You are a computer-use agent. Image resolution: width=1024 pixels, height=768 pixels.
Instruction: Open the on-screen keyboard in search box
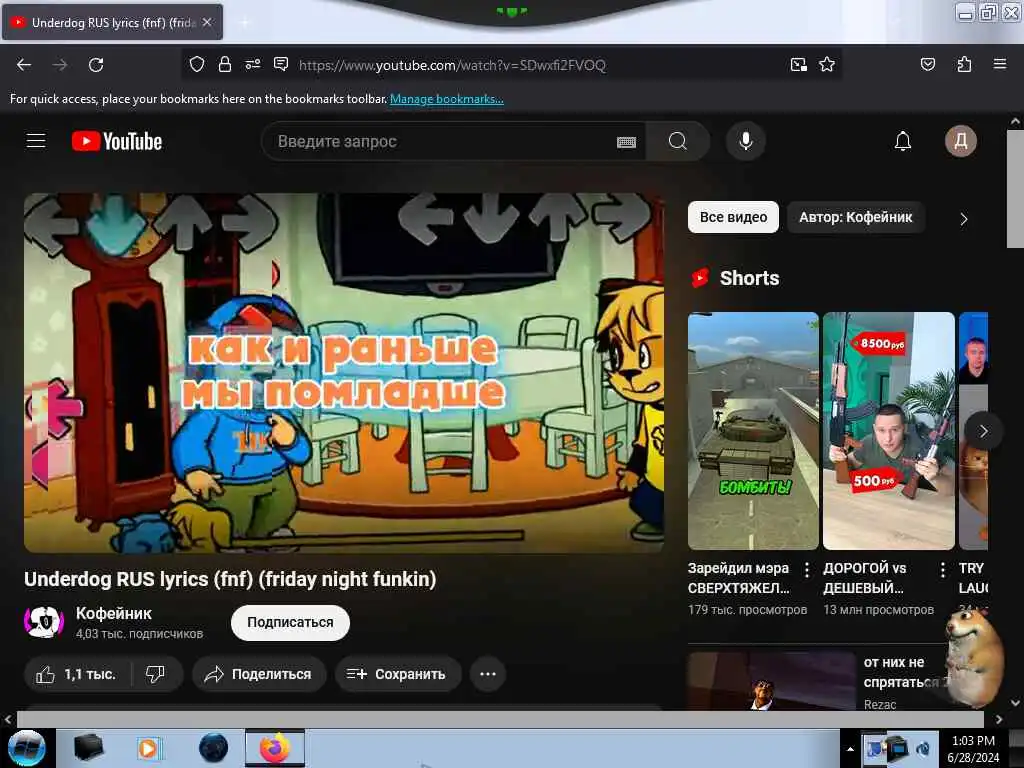click(x=626, y=142)
